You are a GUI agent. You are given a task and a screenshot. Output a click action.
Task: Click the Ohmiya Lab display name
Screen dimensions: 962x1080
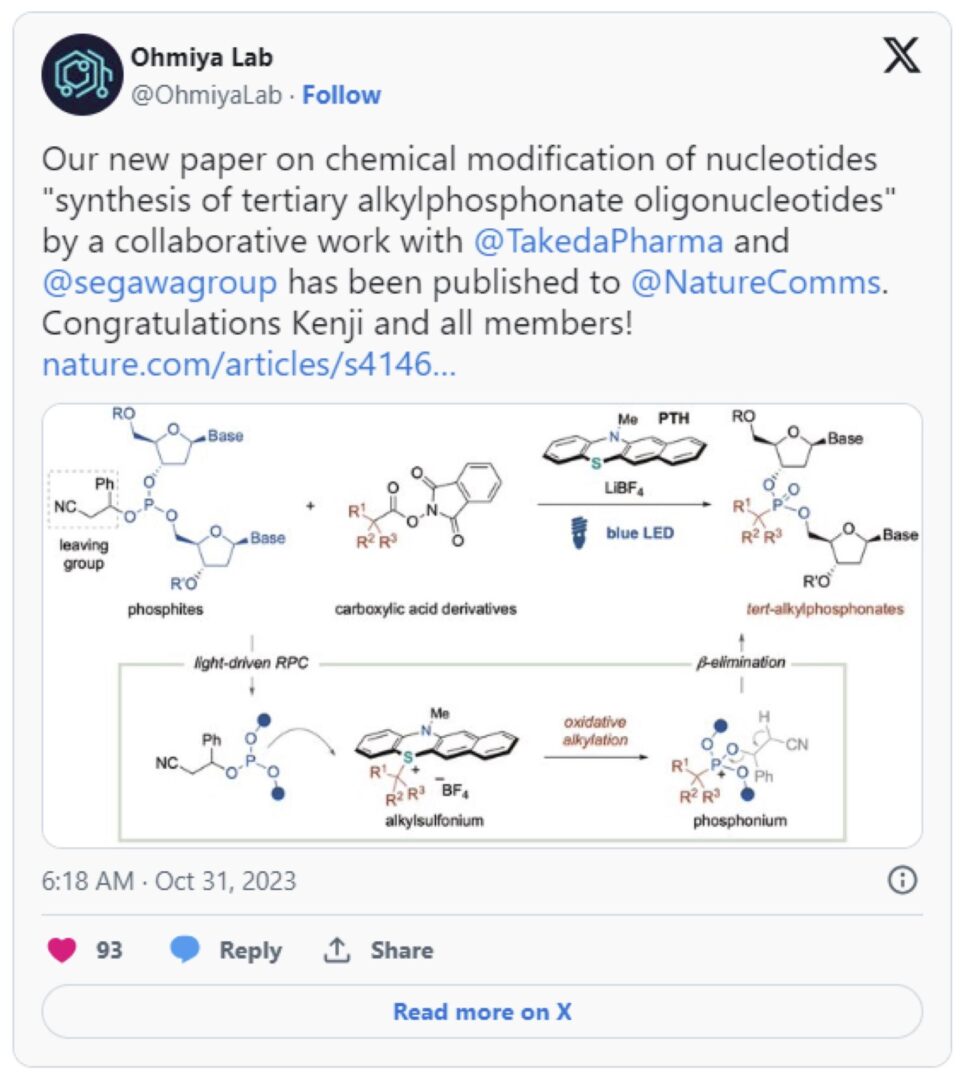point(202,57)
